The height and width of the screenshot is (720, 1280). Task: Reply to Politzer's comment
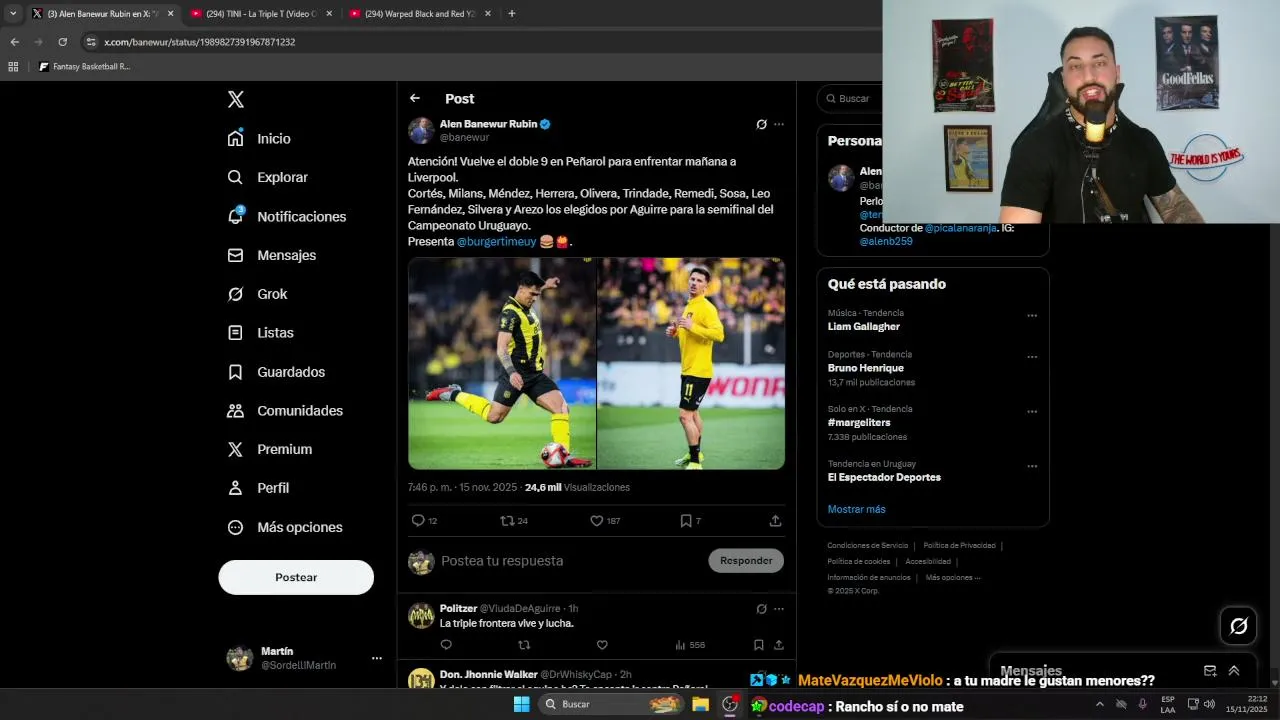pyautogui.click(x=446, y=645)
